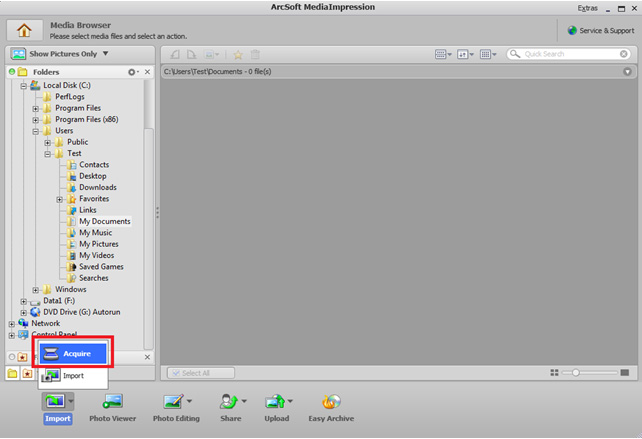The width and height of the screenshot is (642, 439).
Task: Open the Upload dropdown arrow
Action: pyautogui.click(x=290, y=401)
